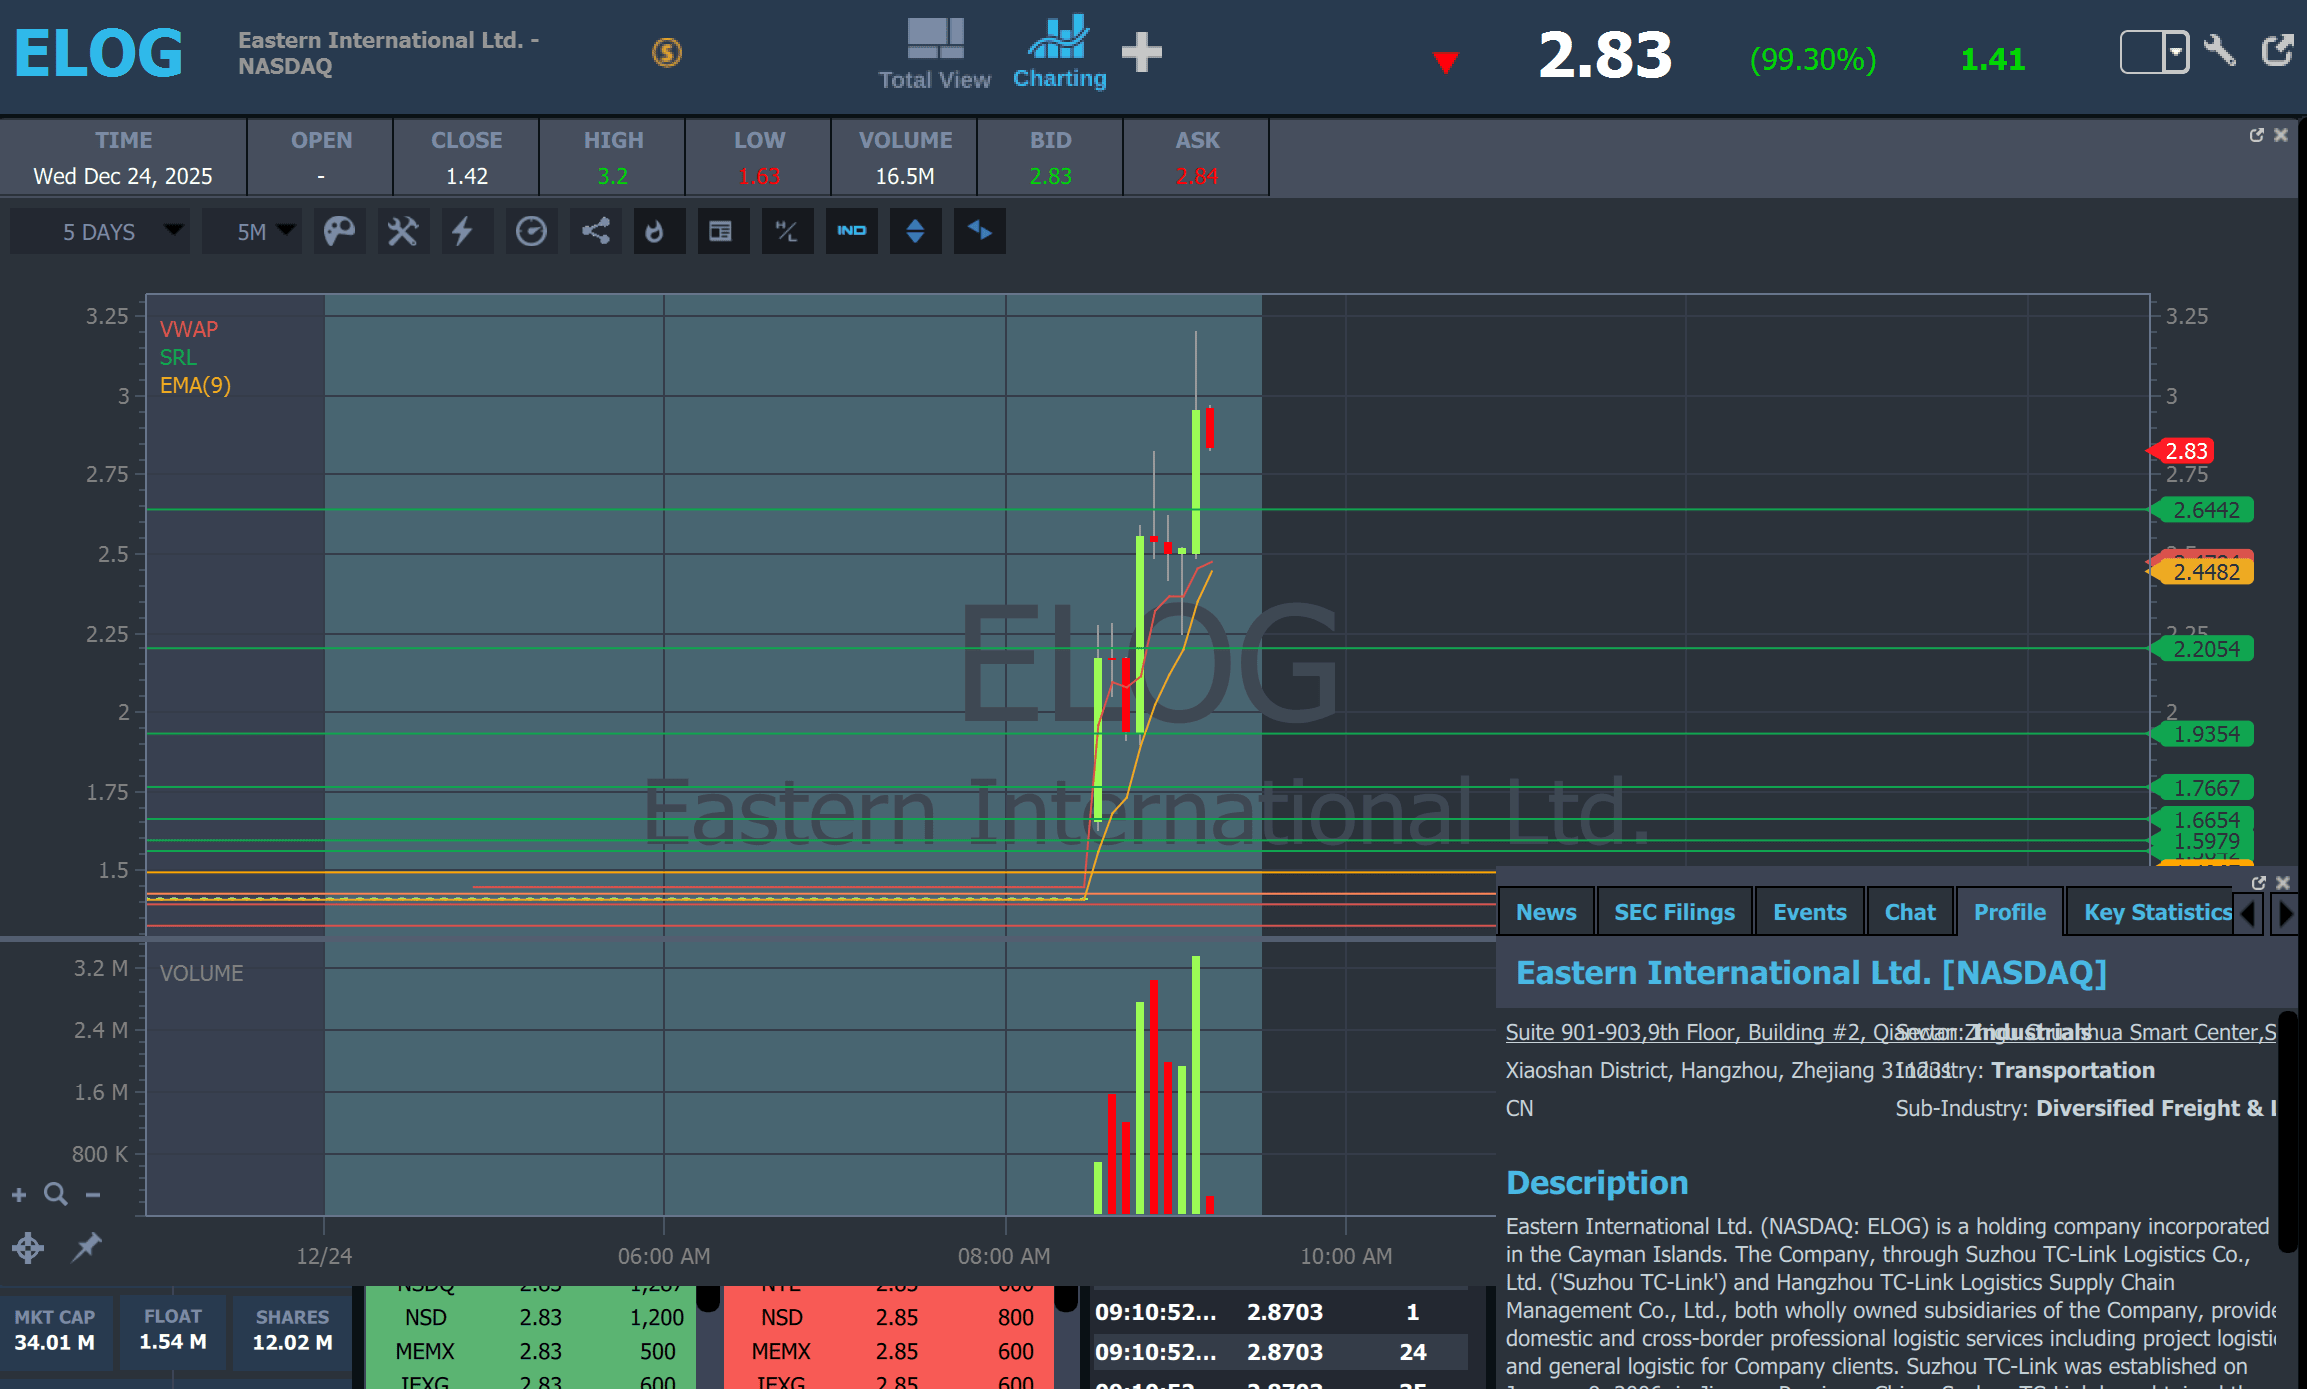Toggle the flame hot-list button
2307x1389 pixels.
click(655, 232)
